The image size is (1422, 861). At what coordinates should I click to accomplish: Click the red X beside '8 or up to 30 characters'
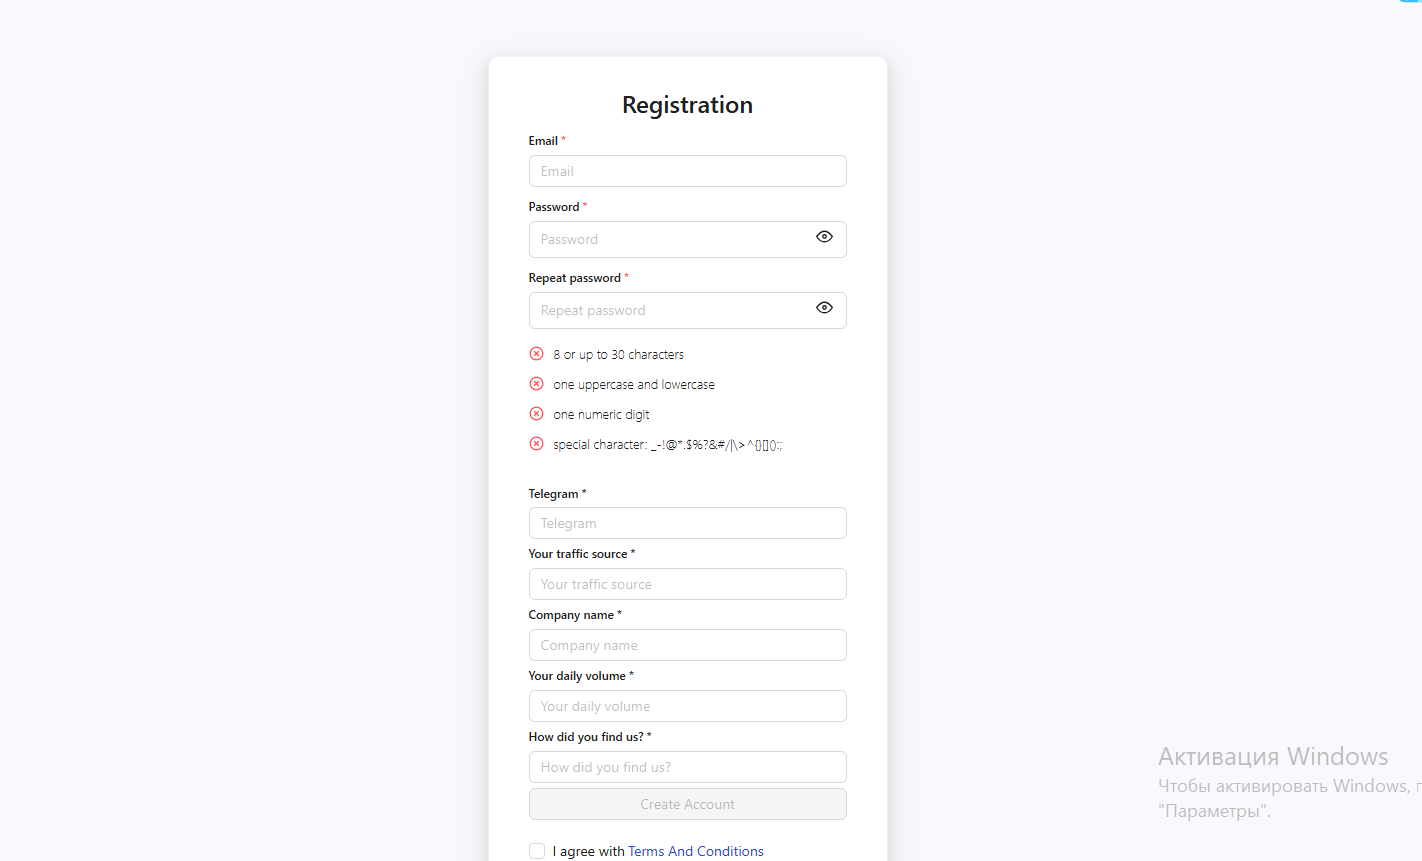click(x=537, y=354)
